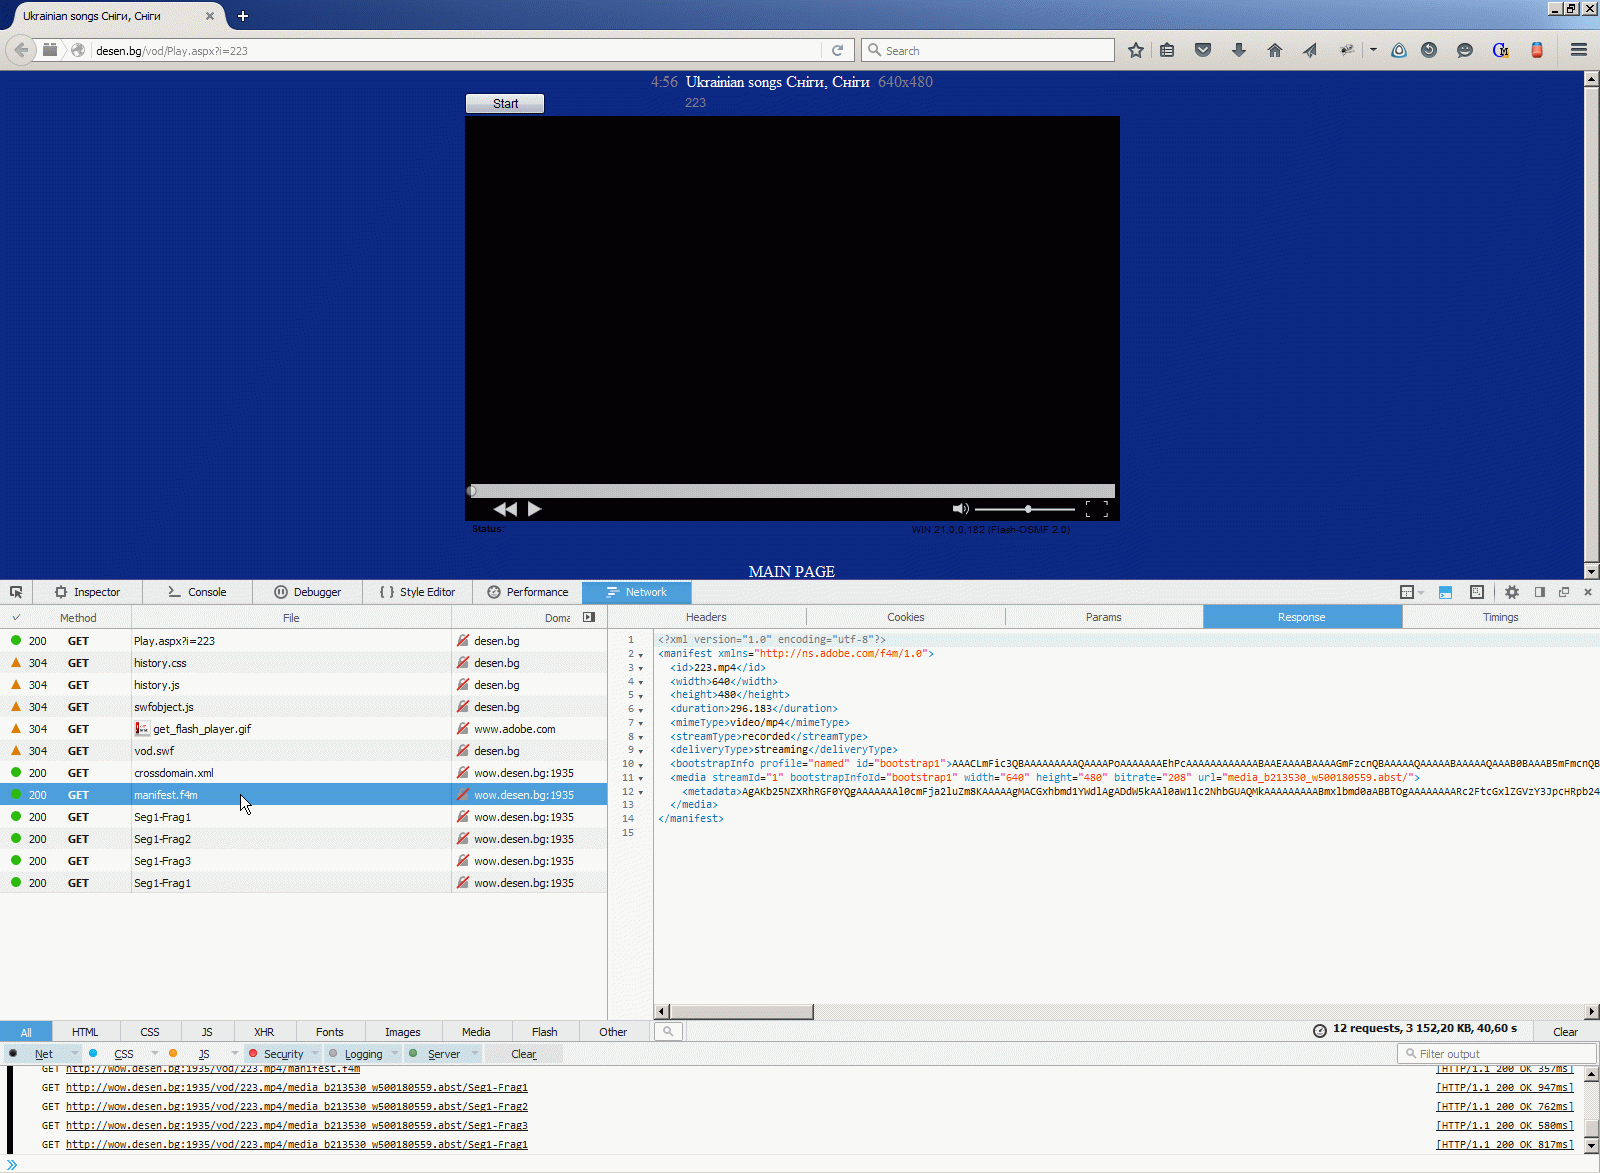Open the Style Editor tab
Screen dimensions: 1600x1173
tap(417, 592)
